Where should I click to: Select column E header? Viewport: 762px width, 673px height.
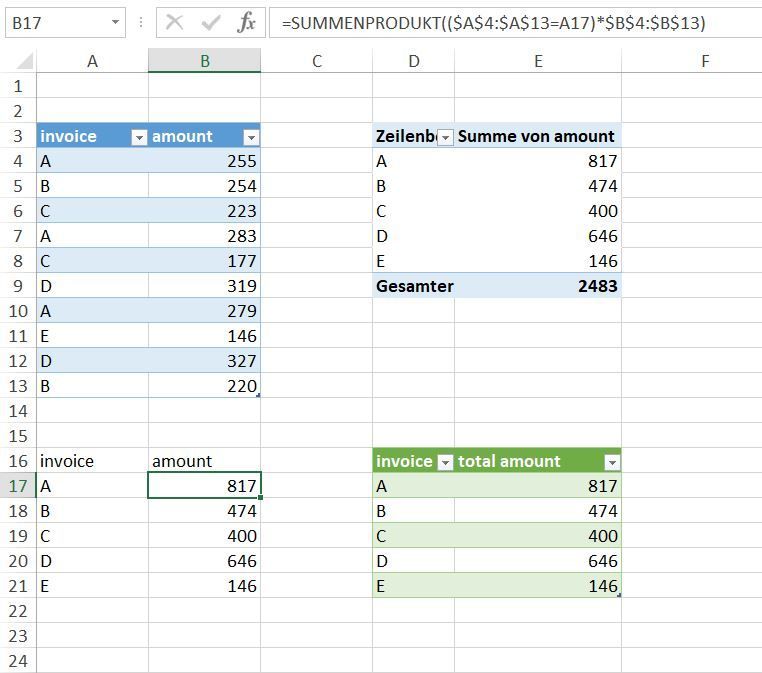pos(538,61)
